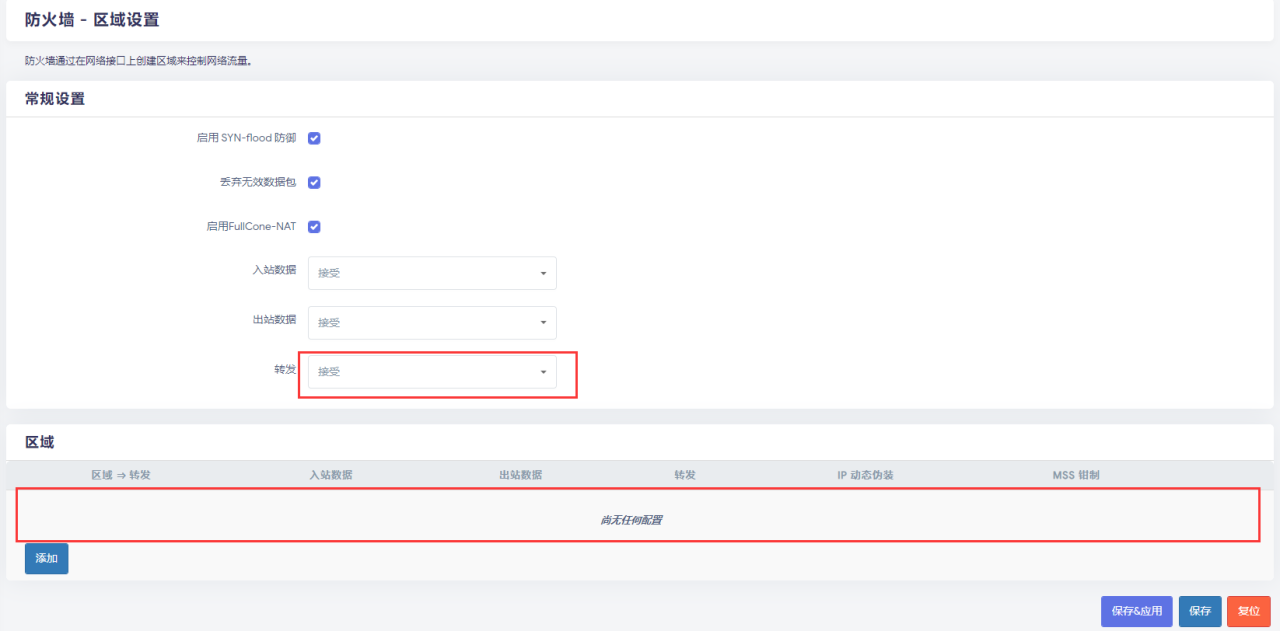Click the 区域 section heading above the table
Image resolution: width=1280 pixels, height=631 pixels.
[39, 442]
